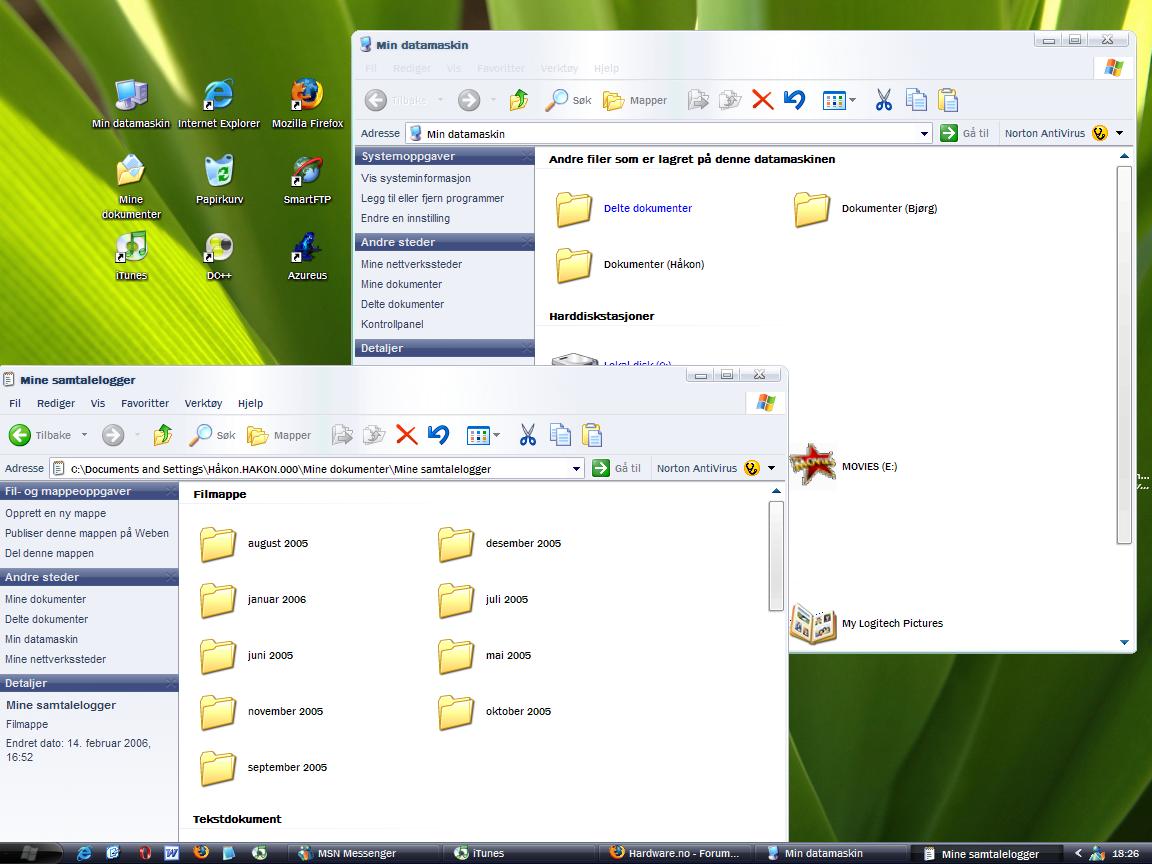Open the Søk search tool in Mine samtalelogger
Image resolution: width=1152 pixels, height=864 pixels.
[x=213, y=435]
